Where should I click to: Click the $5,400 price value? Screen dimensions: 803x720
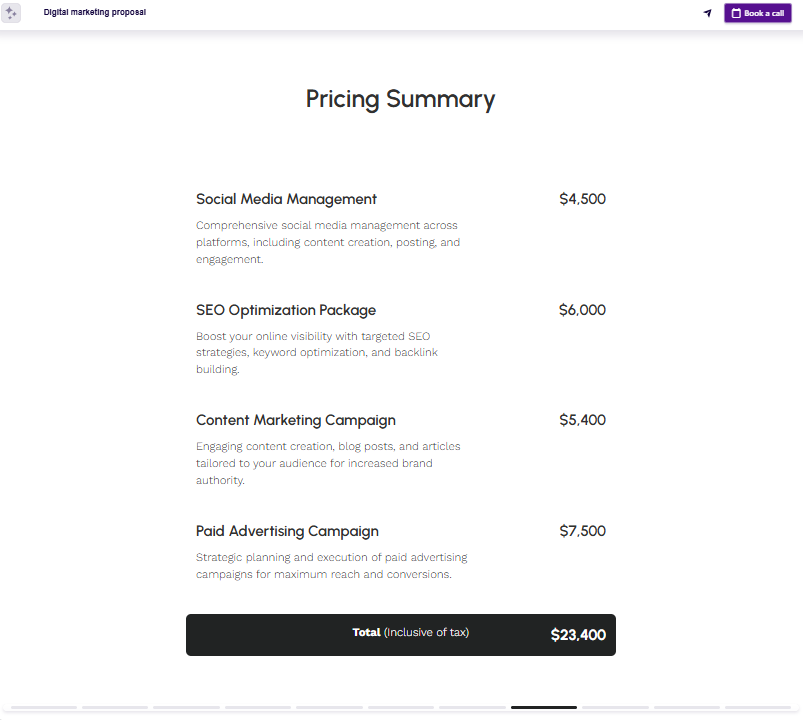[582, 420]
